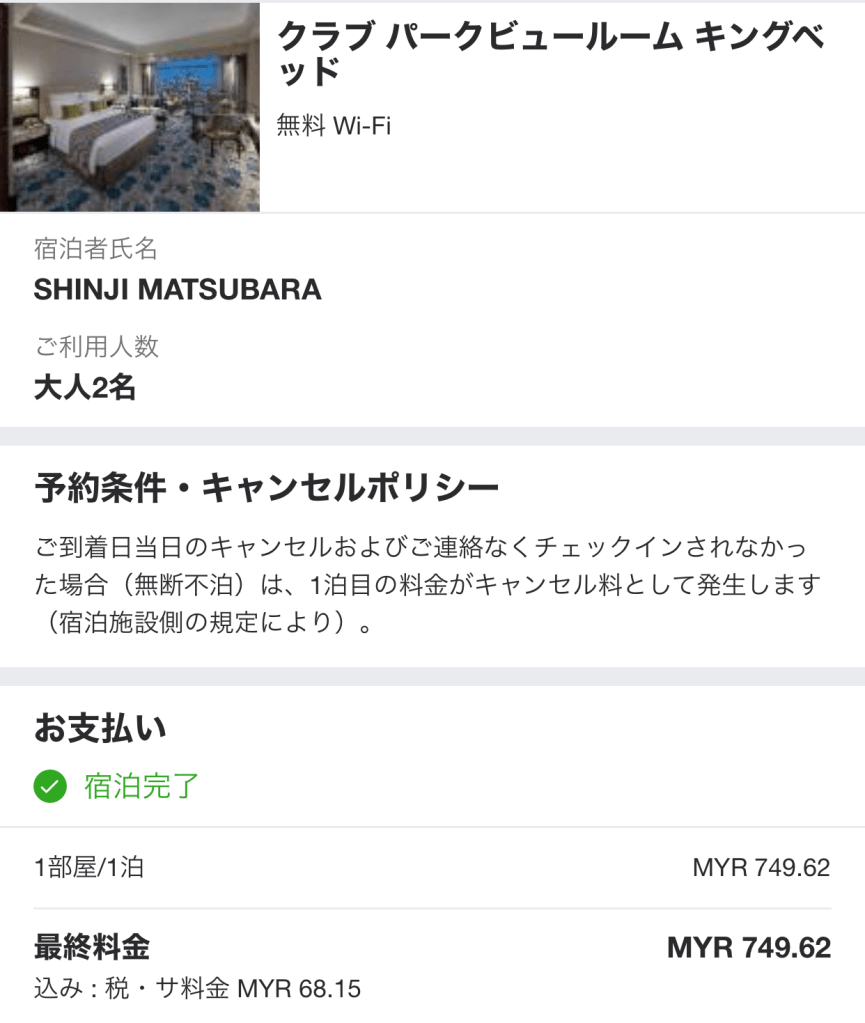The image size is (865, 1023).
Task: Select the クラブ パークビュールーム キングベッド room title
Action: pos(551,54)
